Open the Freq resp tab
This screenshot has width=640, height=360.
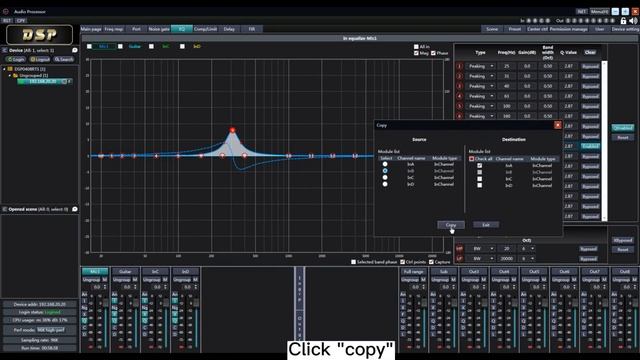point(114,29)
